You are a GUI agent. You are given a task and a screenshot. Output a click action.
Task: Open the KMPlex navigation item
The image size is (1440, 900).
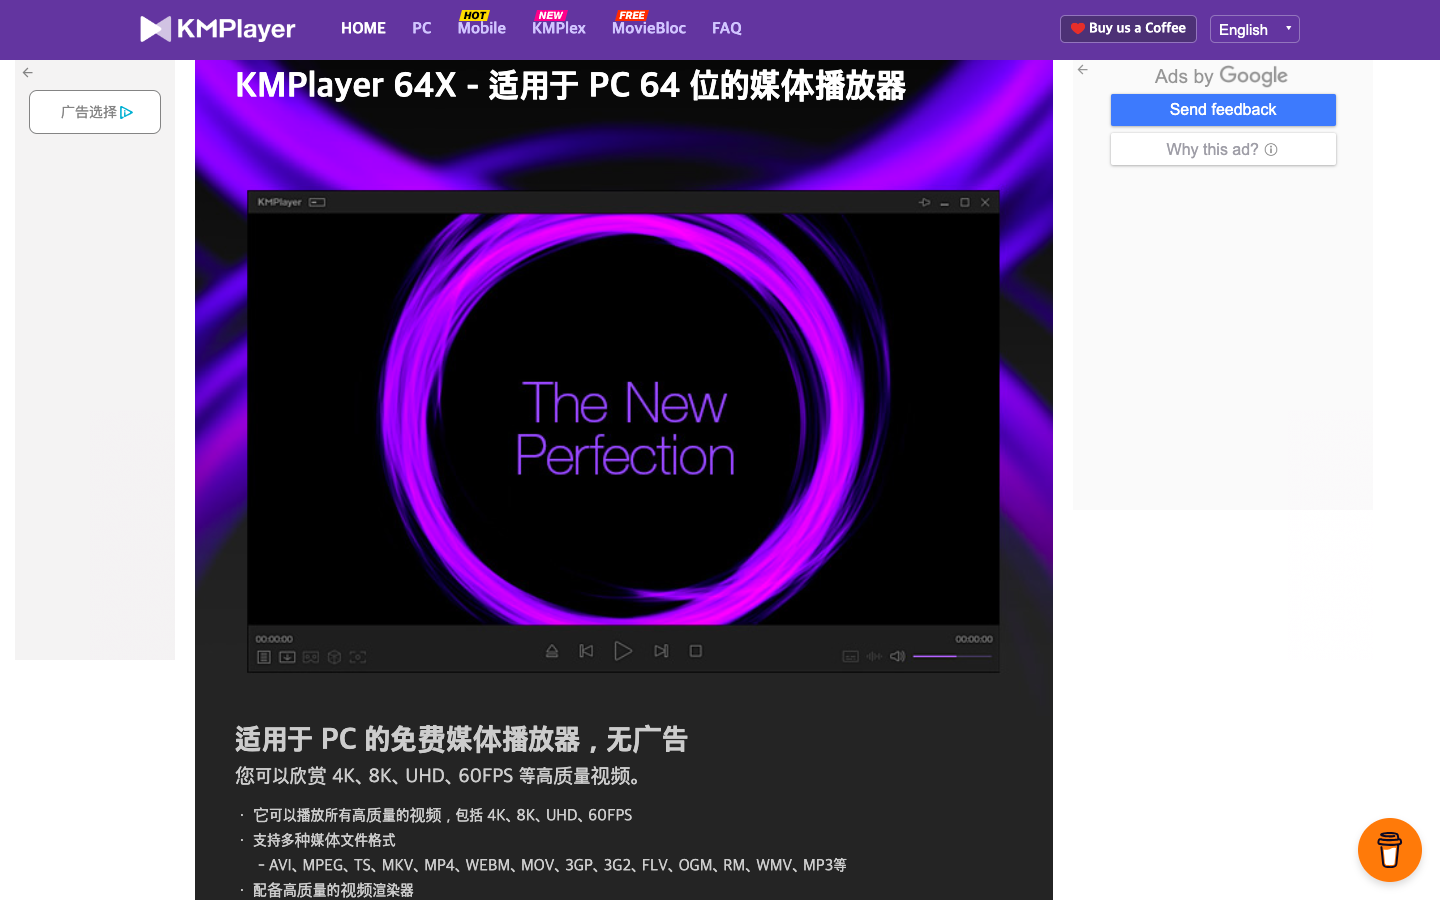(x=559, y=28)
